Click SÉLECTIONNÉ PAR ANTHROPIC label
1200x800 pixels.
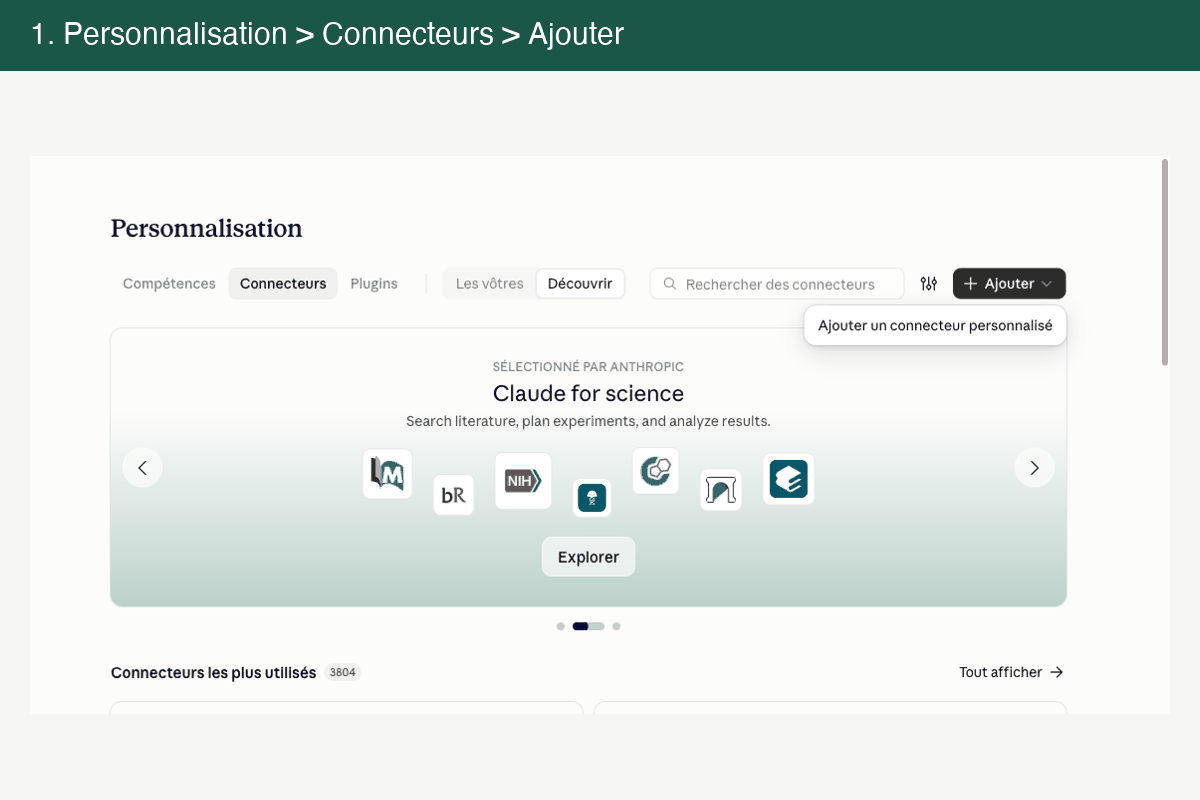(x=588, y=367)
